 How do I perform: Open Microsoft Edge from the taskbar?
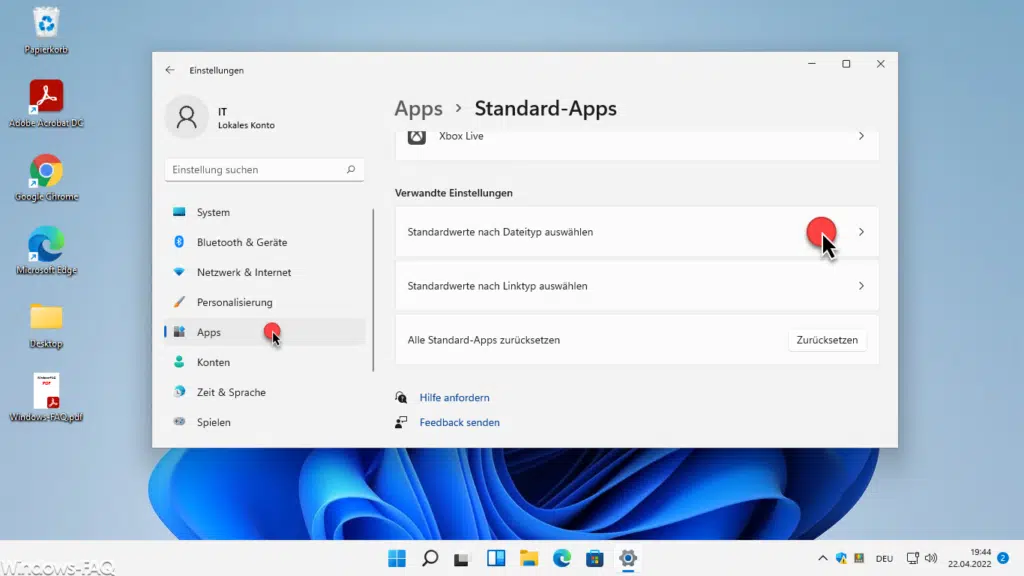tap(562, 558)
